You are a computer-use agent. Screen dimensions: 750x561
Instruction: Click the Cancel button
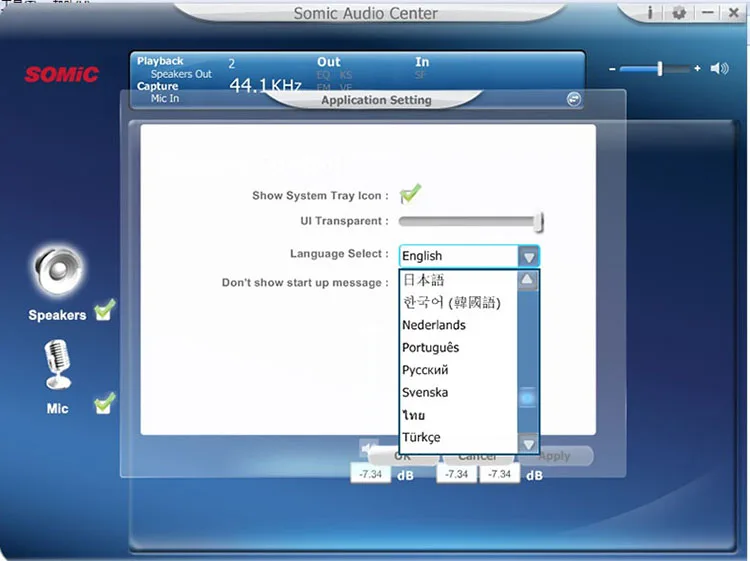(477, 456)
